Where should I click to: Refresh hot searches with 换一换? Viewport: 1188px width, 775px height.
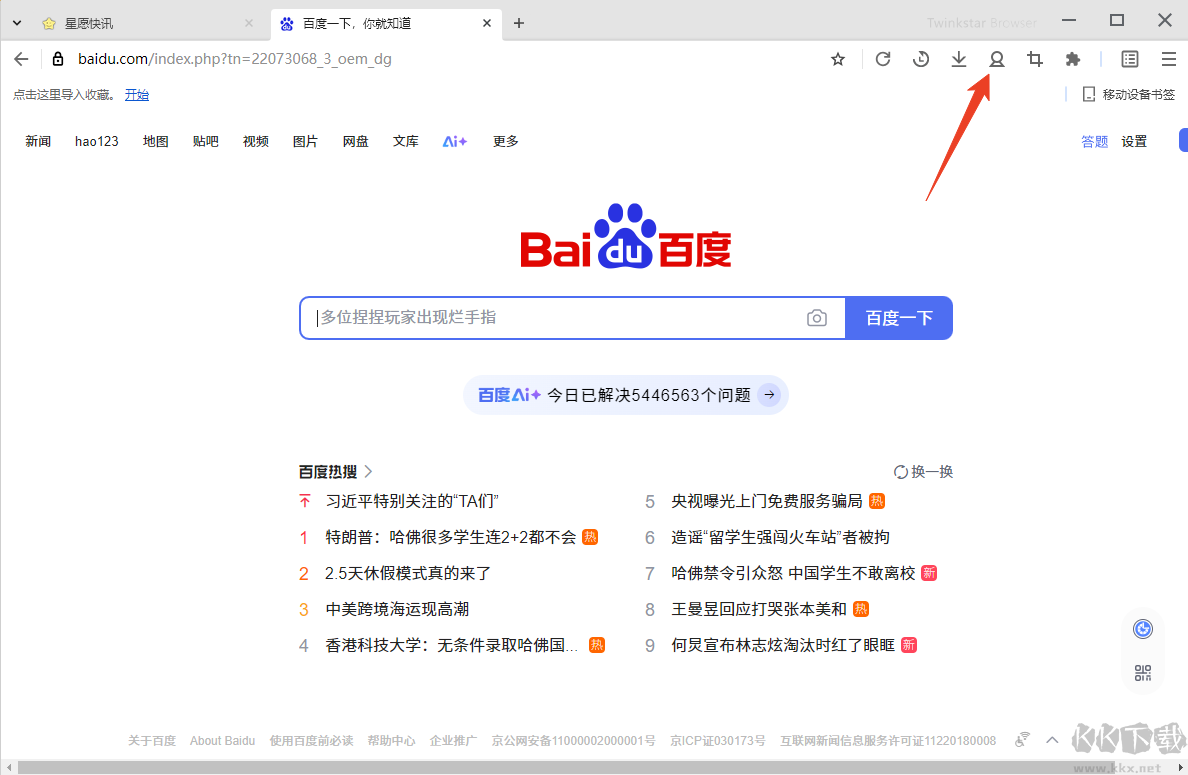pyautogui.click(x=923, y=472)
